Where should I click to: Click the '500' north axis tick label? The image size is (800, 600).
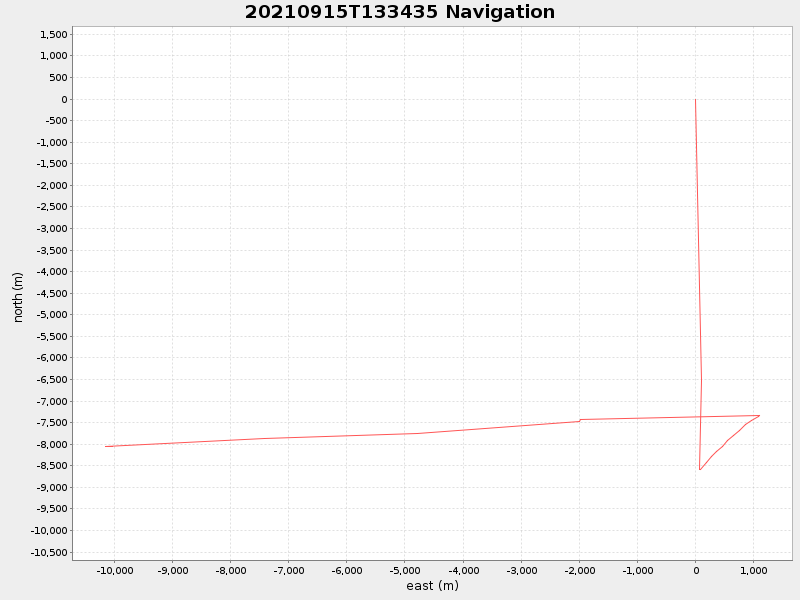[x=59, y=78]
